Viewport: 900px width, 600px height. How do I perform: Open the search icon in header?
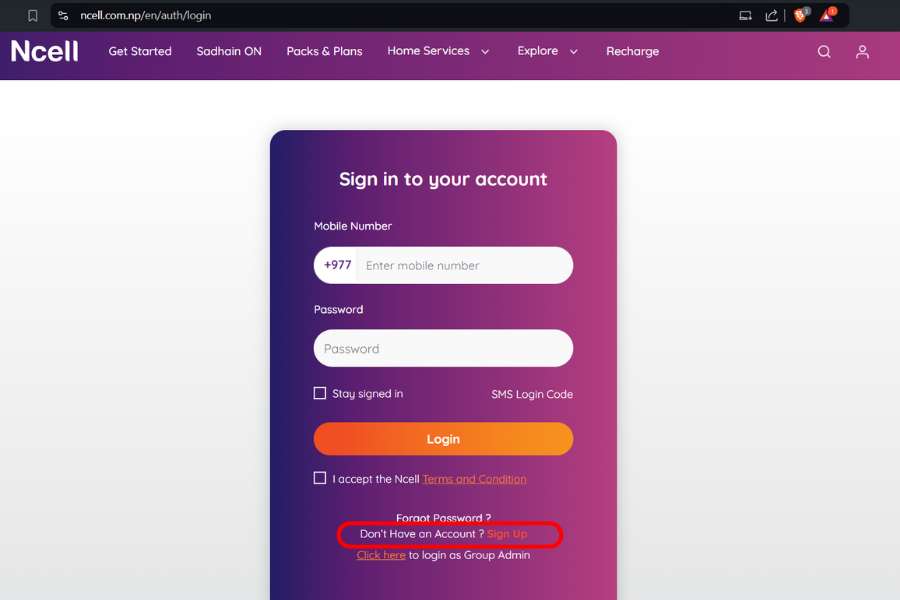click(x=824, y=52)
